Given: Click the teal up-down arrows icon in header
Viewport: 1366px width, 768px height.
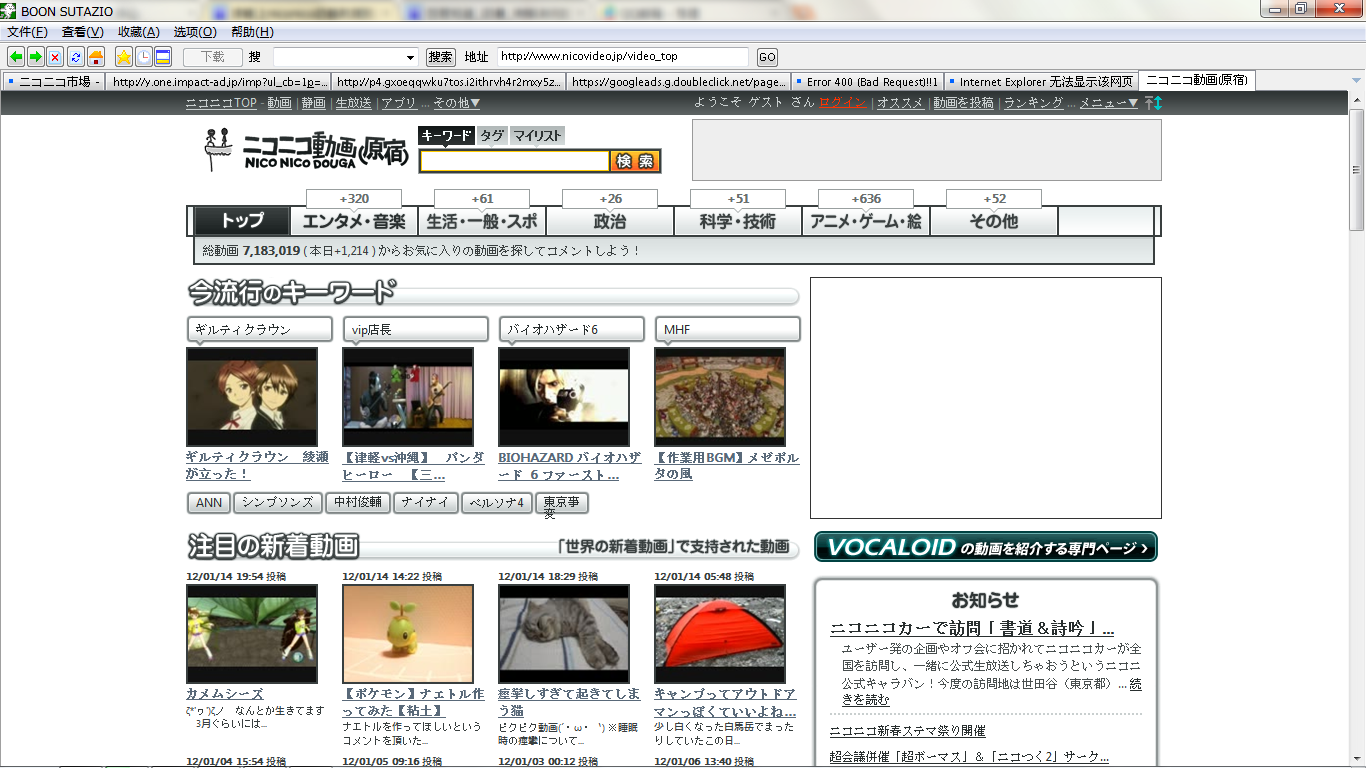Looking at the screenshot, I should (1153, 103).
